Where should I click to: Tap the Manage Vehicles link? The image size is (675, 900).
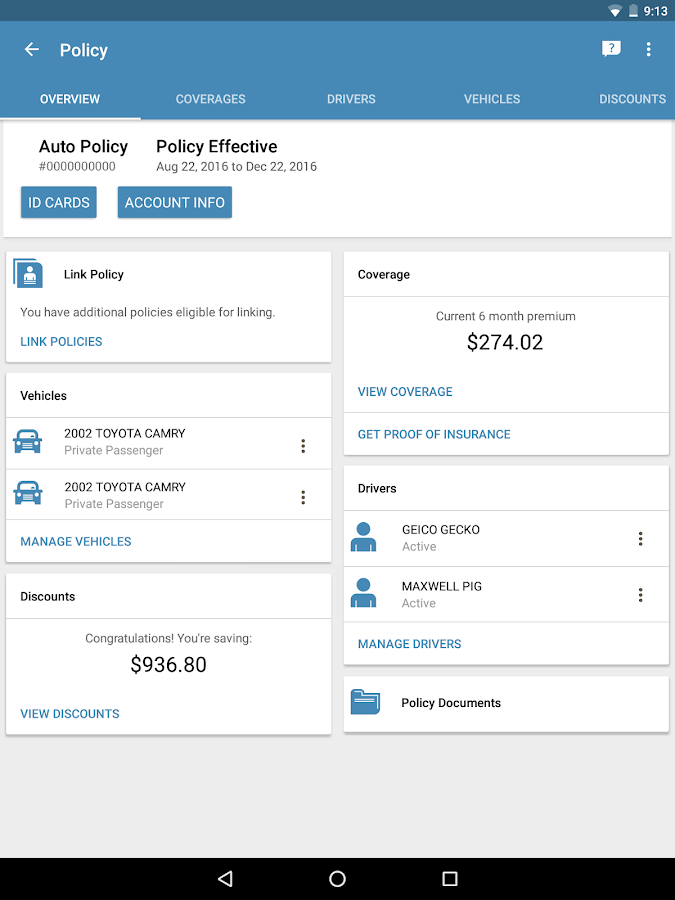pos(76,542)
